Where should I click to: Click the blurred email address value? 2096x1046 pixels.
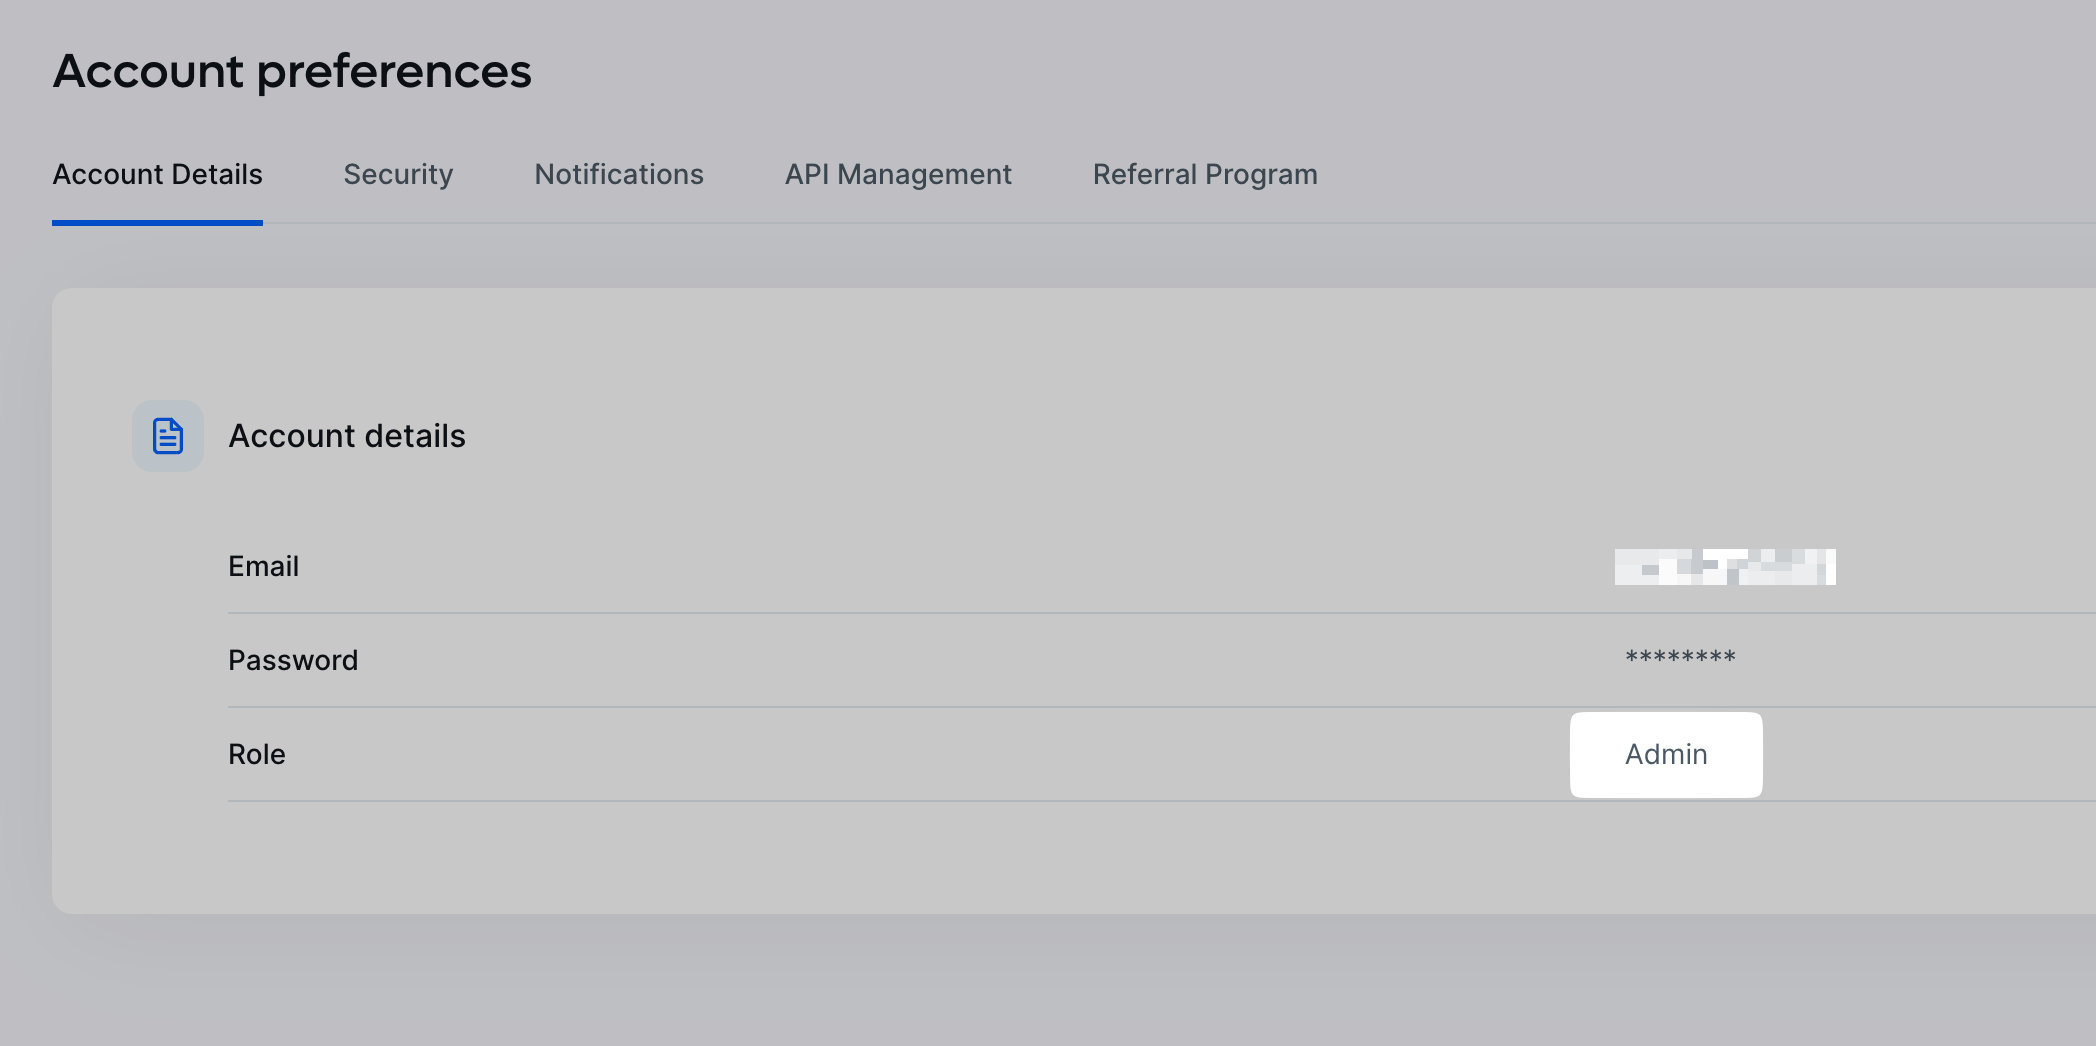coord(1725,567)
